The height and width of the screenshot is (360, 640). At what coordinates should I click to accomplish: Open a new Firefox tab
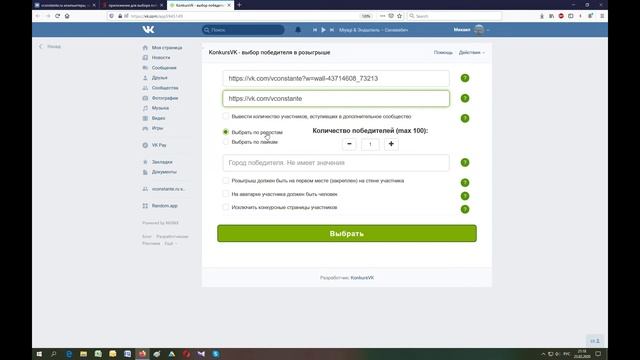[239, 5]
